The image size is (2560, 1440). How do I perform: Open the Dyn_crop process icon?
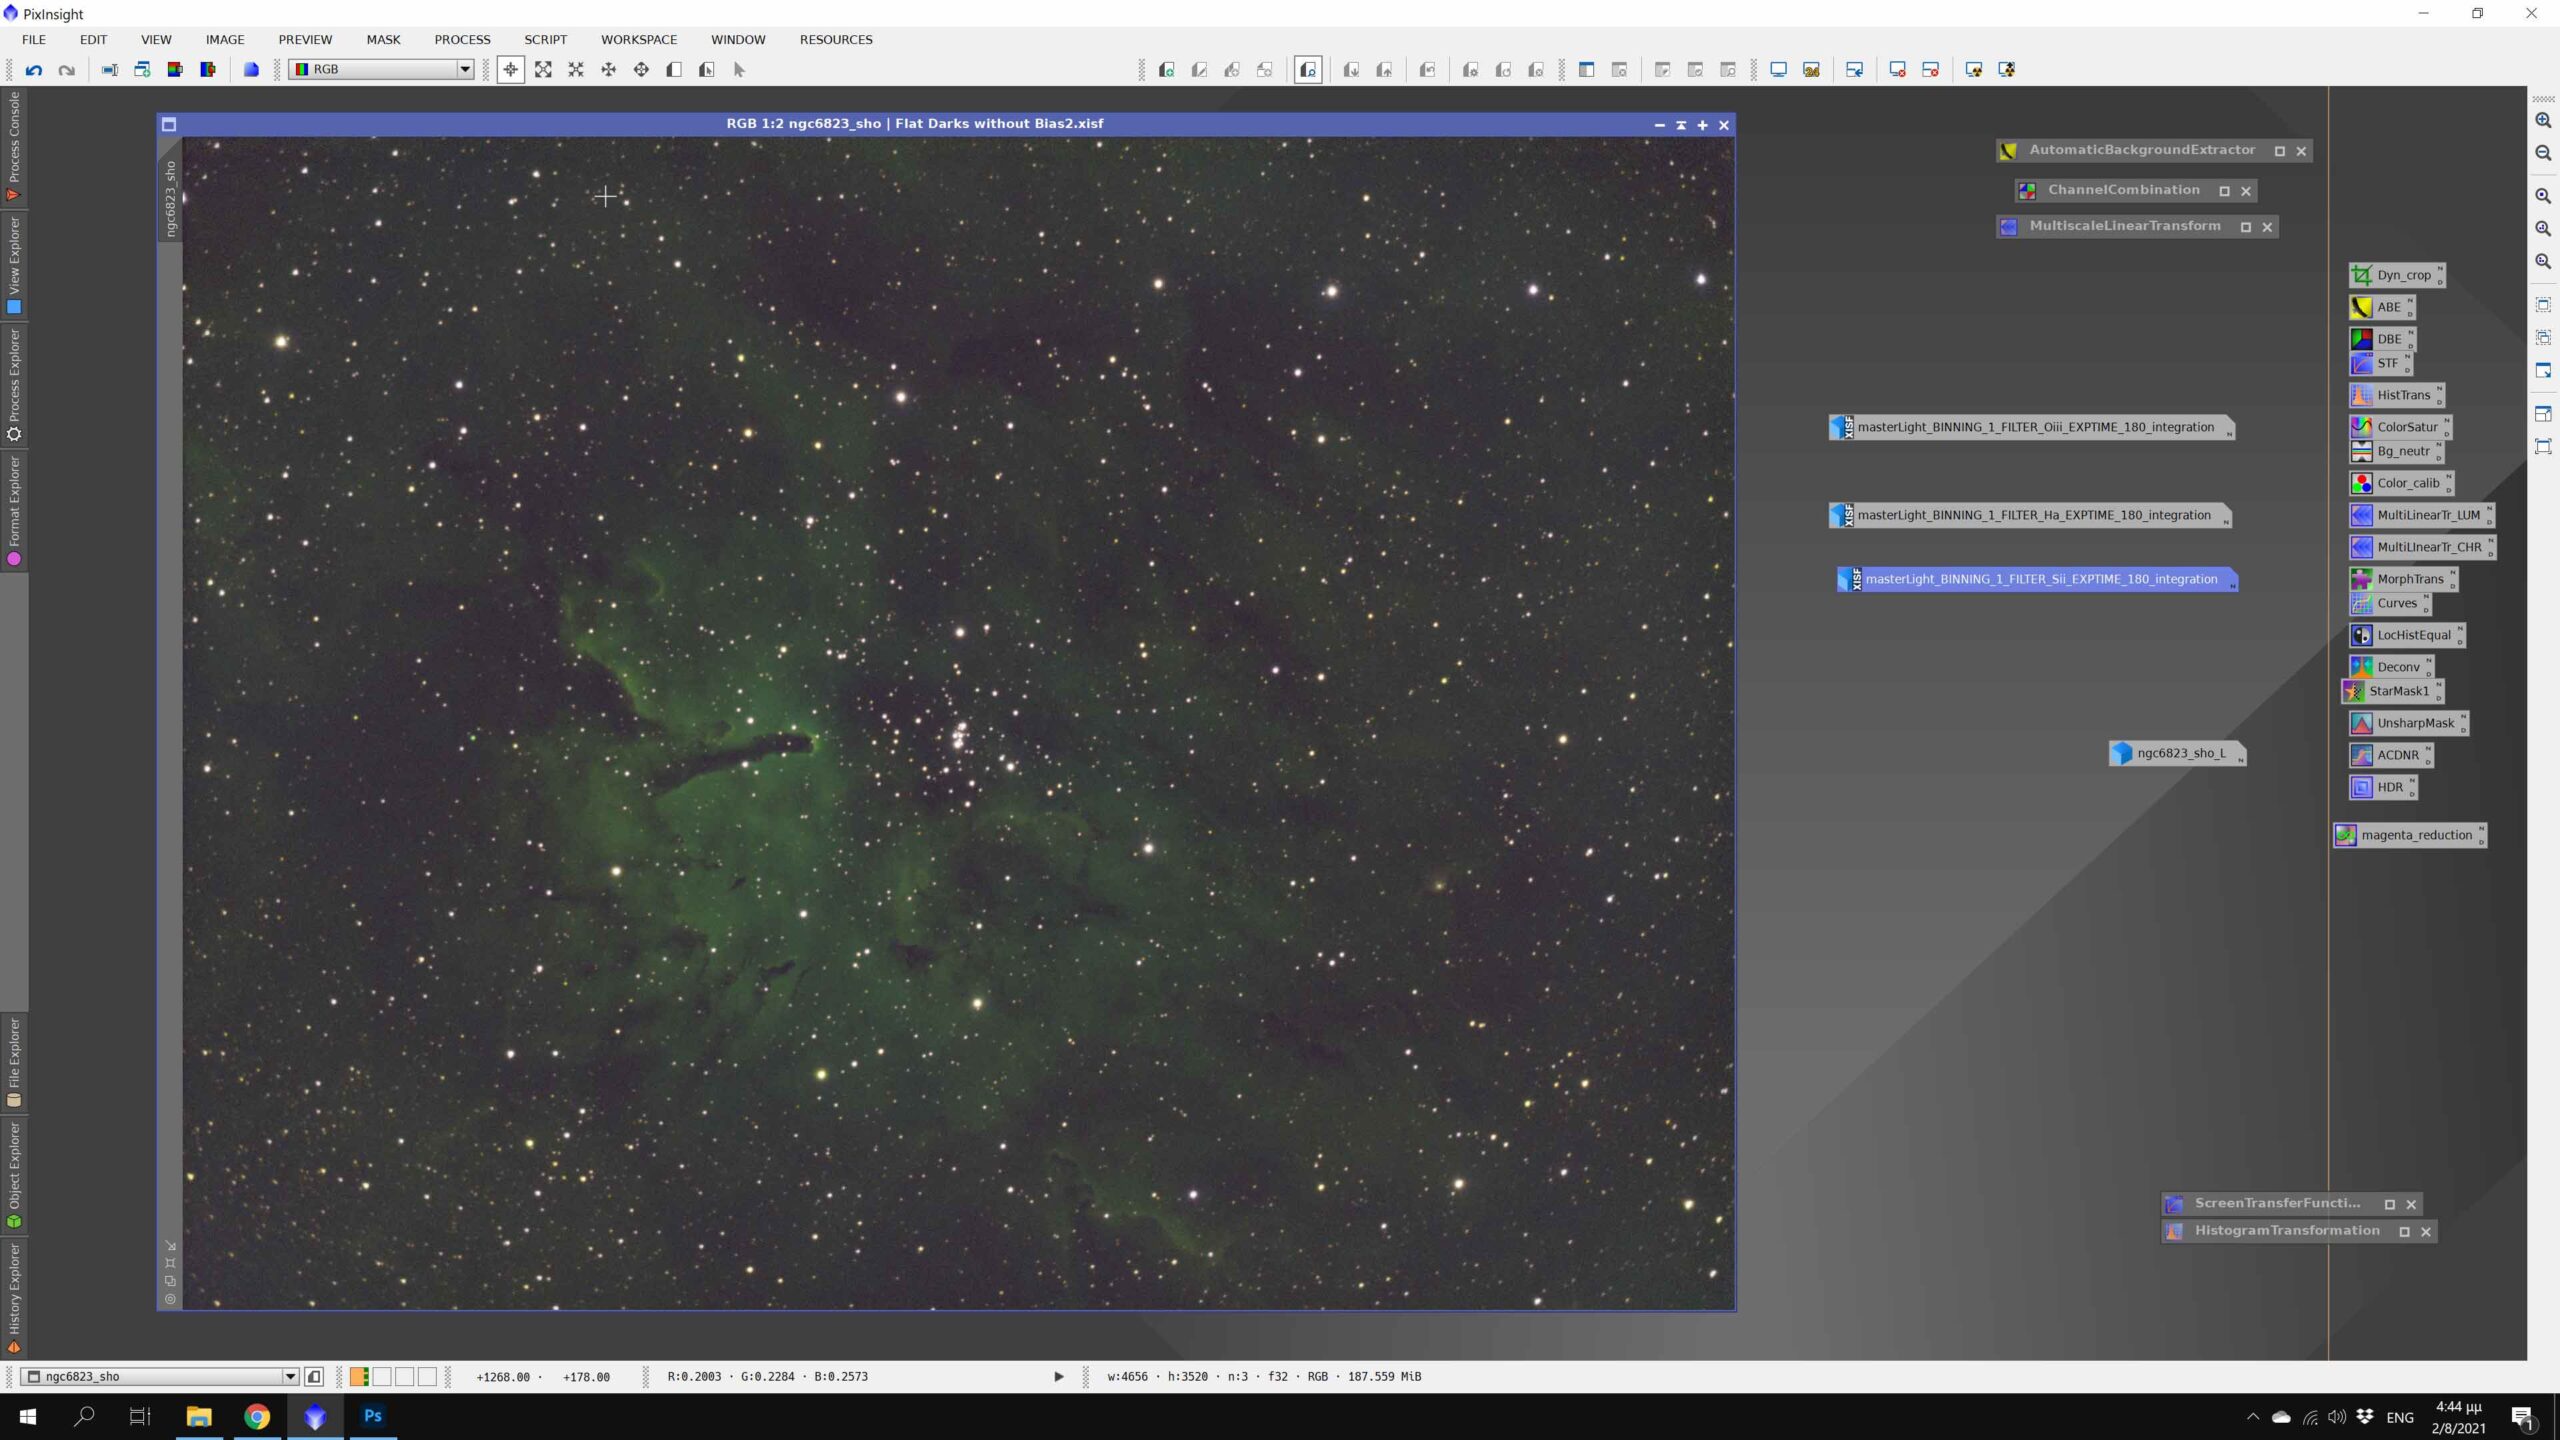[x=2397, y=275]
